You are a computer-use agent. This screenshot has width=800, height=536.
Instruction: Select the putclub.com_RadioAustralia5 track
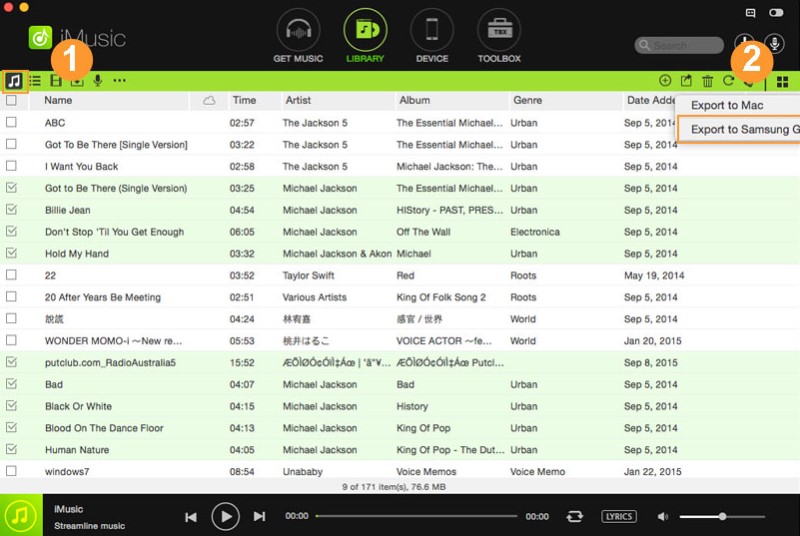pos(110,363)
